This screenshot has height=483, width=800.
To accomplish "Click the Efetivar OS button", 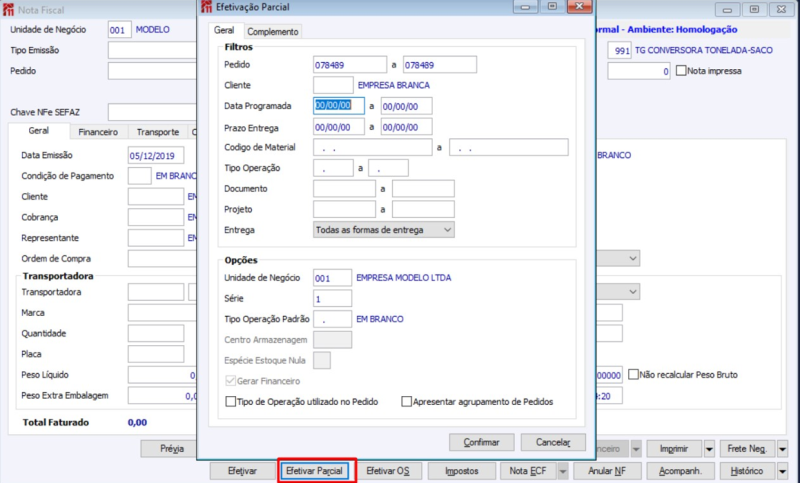I will point(388,471).
